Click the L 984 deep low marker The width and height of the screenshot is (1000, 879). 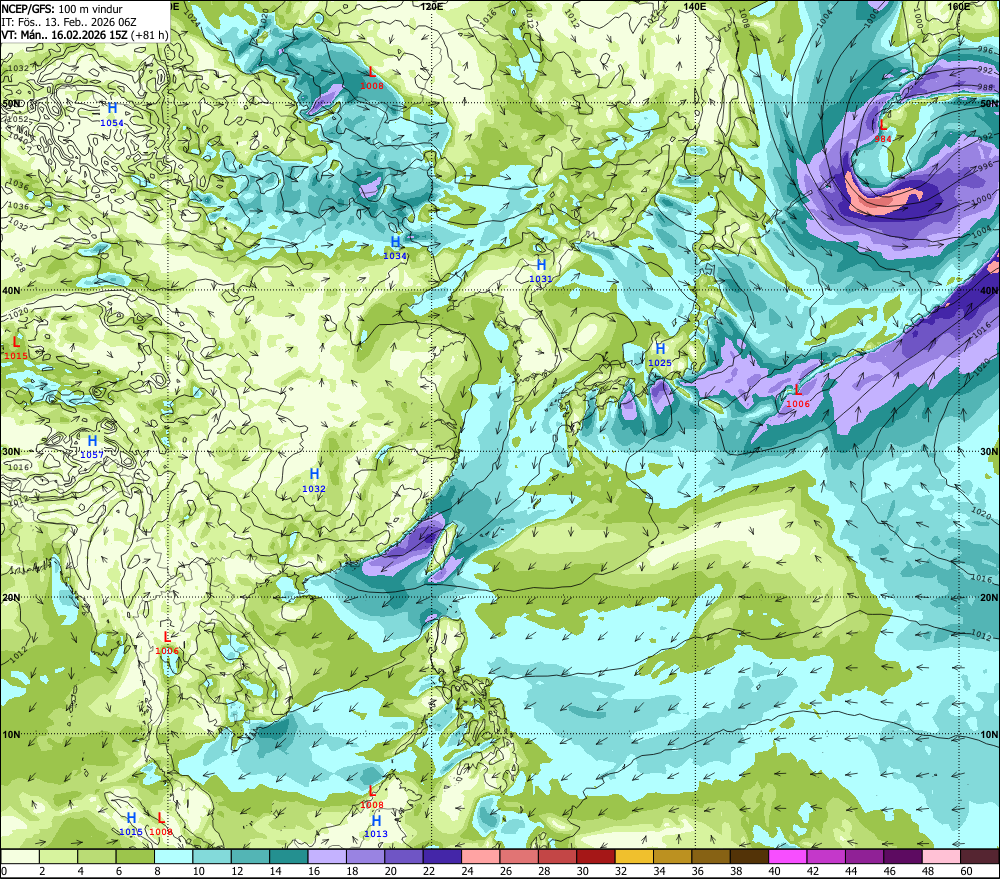pyautogui.click(x=883, y=131)
